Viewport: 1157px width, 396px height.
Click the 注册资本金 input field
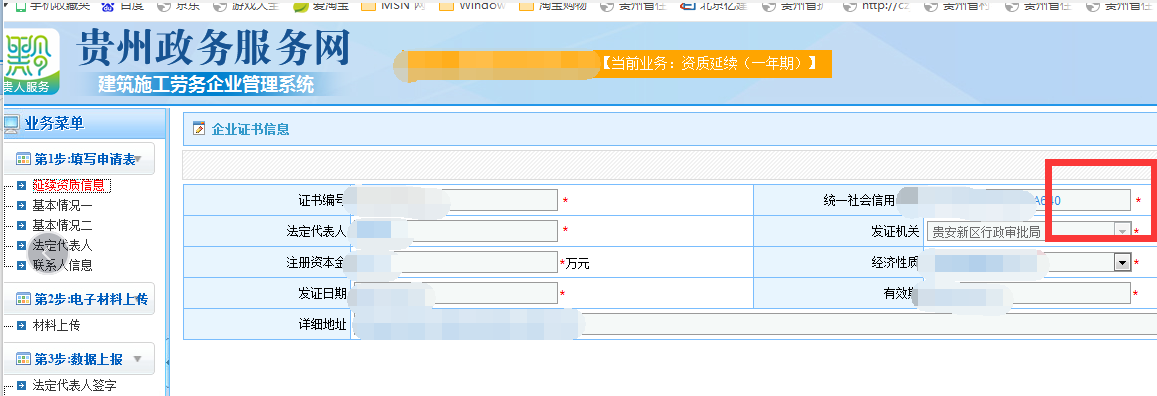pos(456,262)
